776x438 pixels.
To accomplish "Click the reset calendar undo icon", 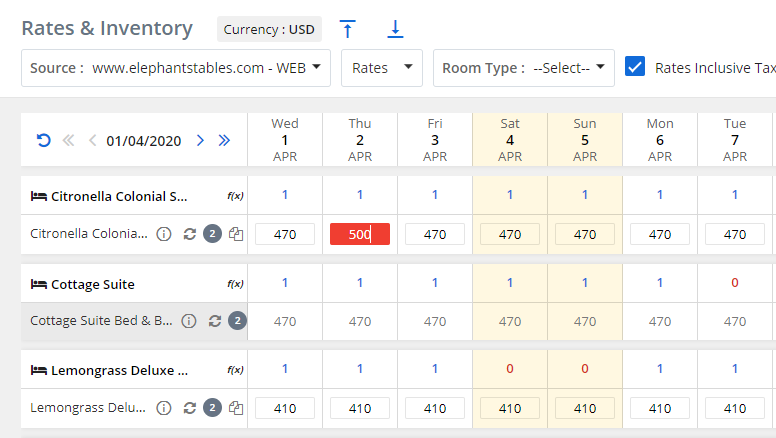I will (43, 140).
